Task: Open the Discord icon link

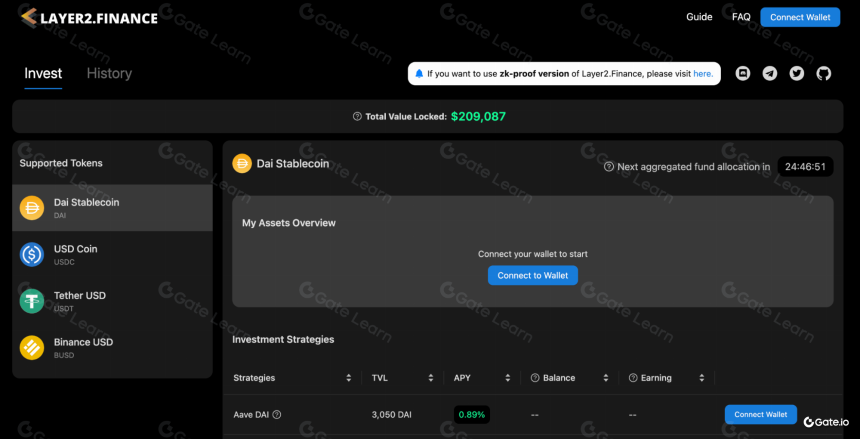Action: 743,74
